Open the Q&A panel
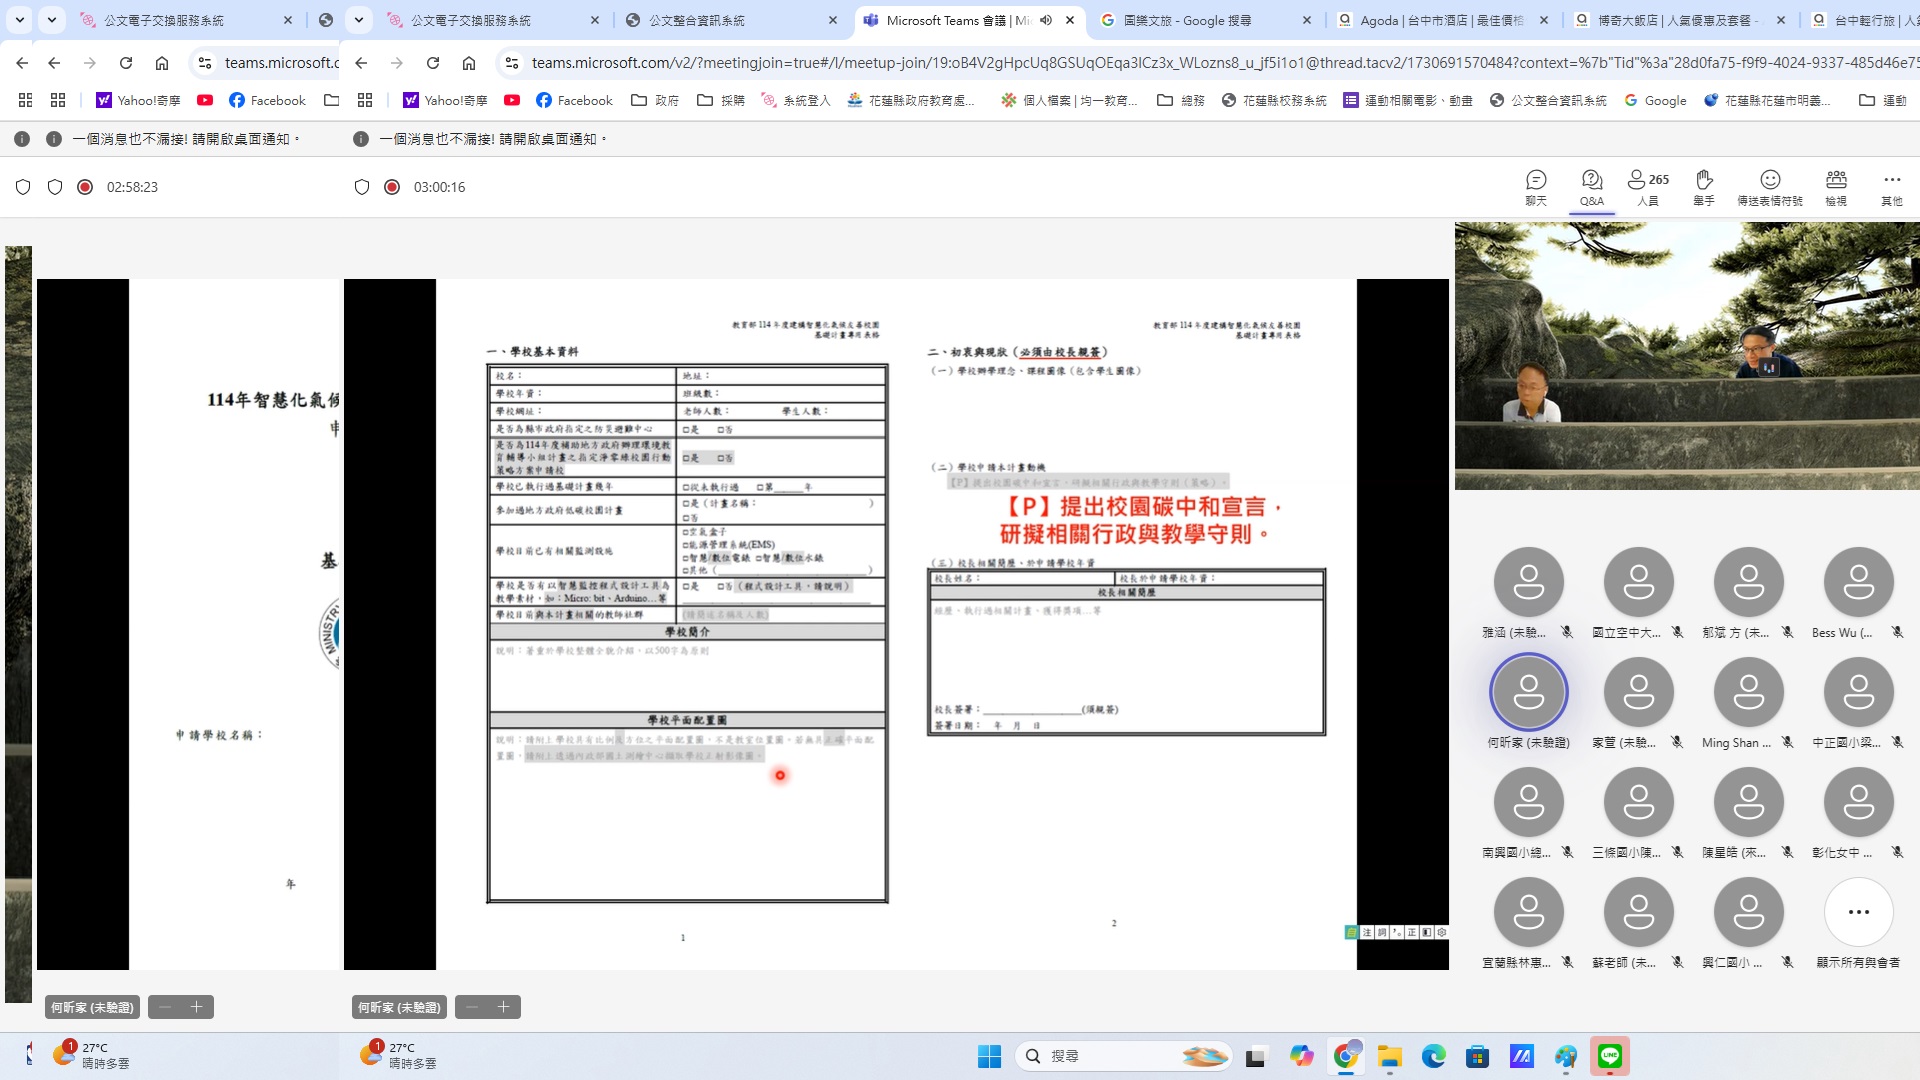The width and height of the screenshot is (1920, 1080). [x=1591, y=187]
